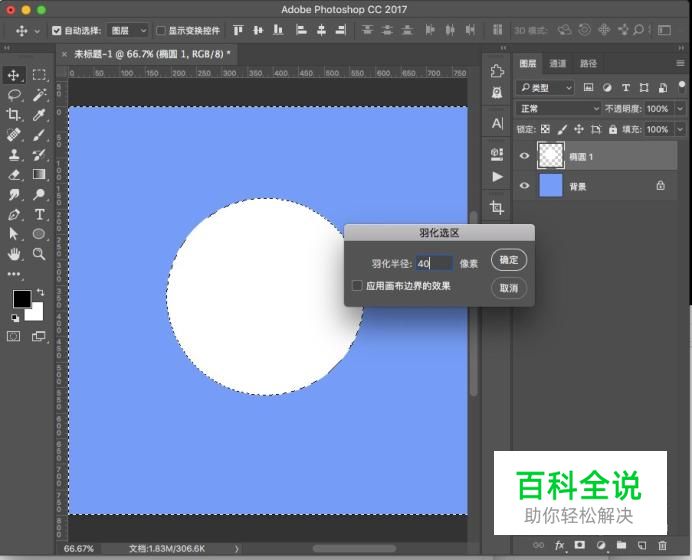Screen dimensions: 692x560
Task: Switch to the 路径 tab
Action: click(588, 64)
